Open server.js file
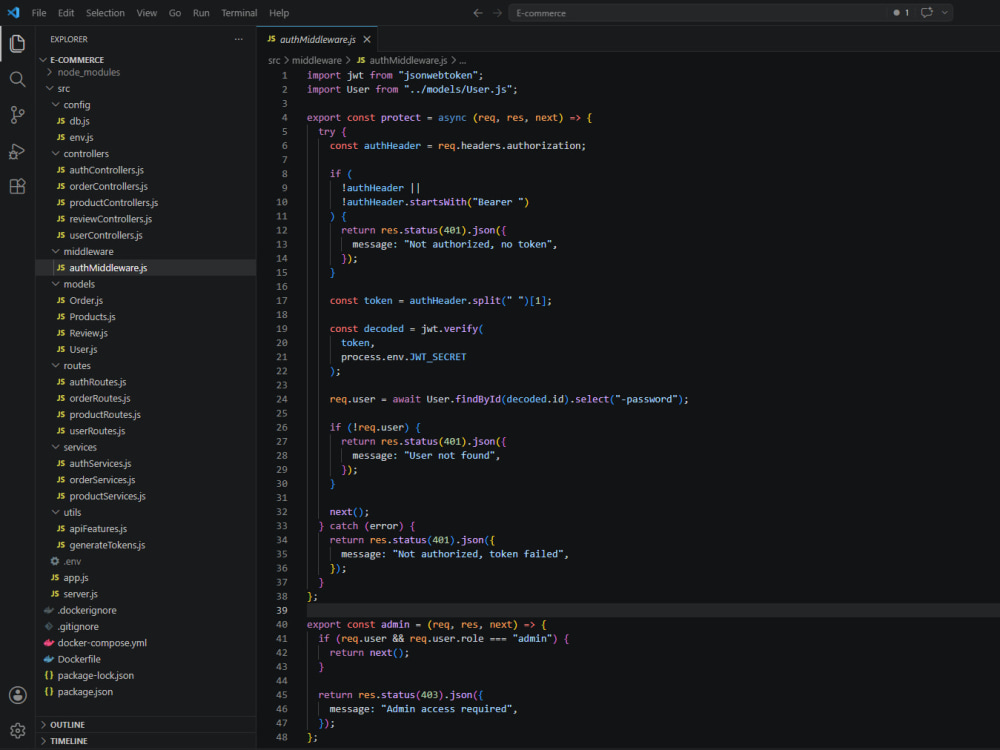 coord(80,594)
